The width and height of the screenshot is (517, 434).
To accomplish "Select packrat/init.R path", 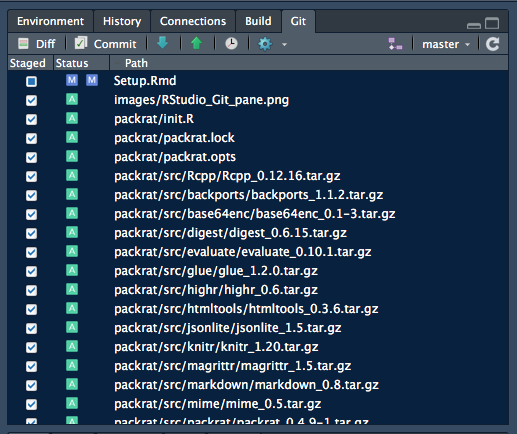I will [x=154, y=119].
